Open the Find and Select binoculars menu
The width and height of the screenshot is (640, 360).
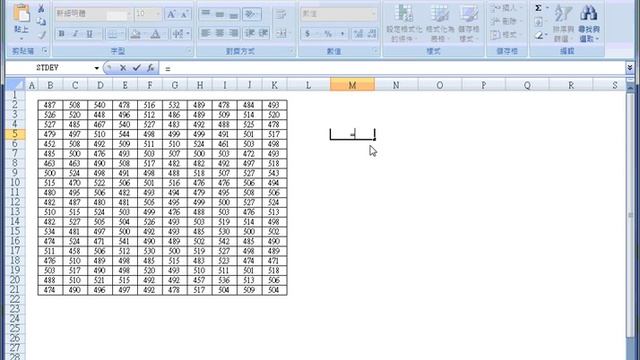(589, 23)
